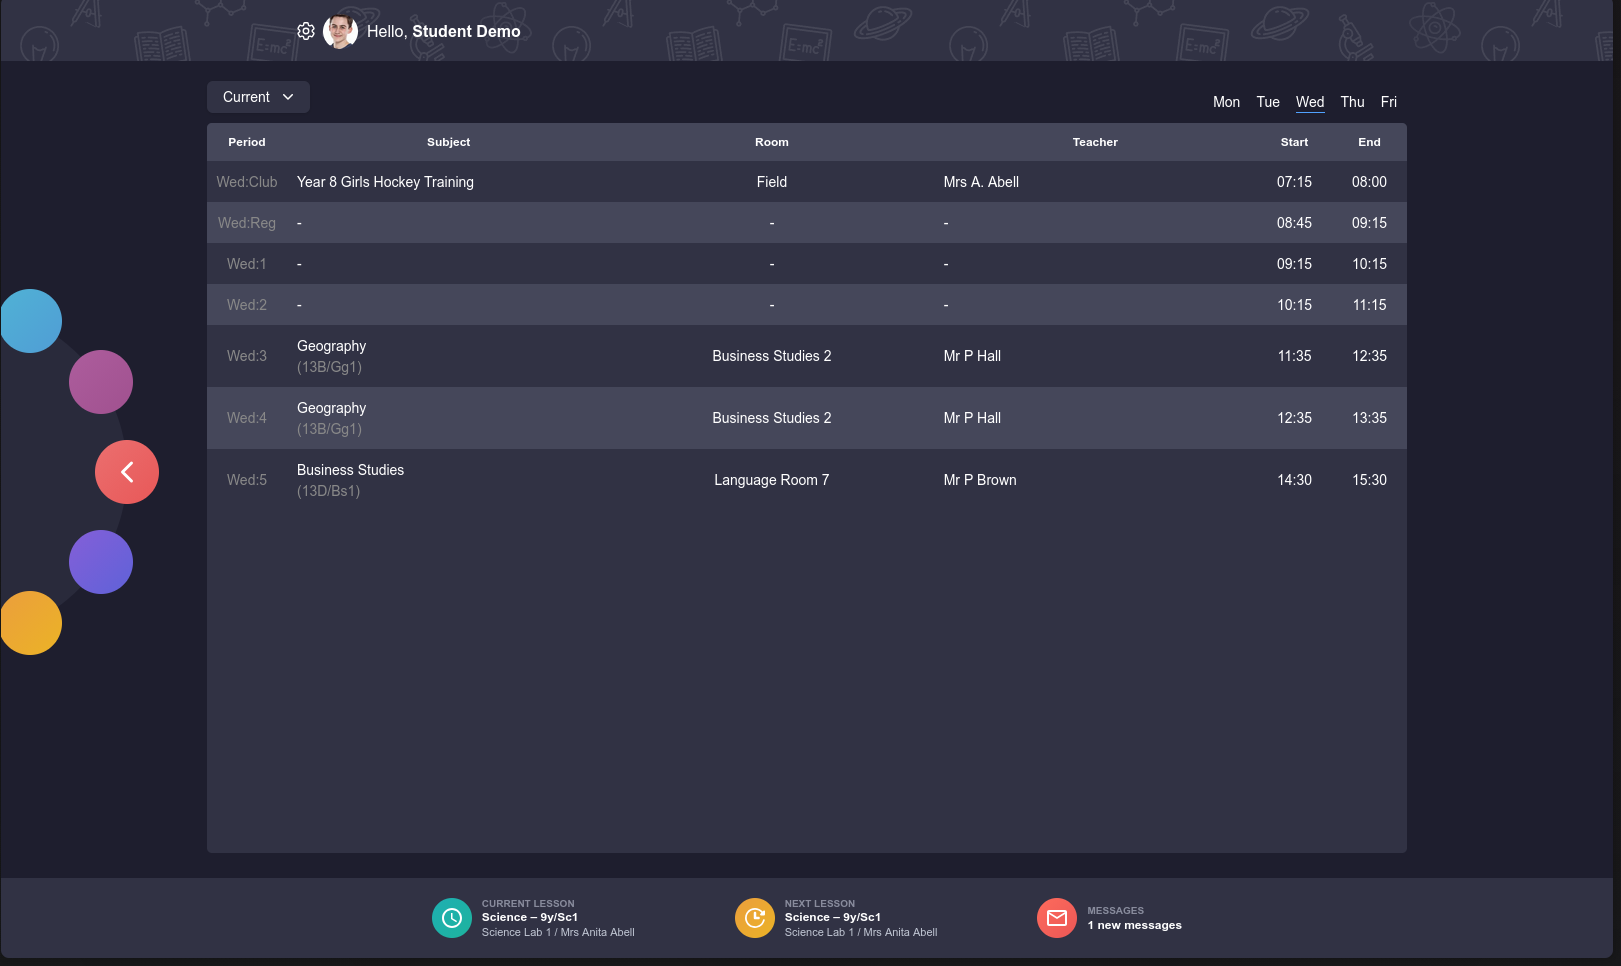
Task: Click 'Field' room cell
Action: pos(772,182)
